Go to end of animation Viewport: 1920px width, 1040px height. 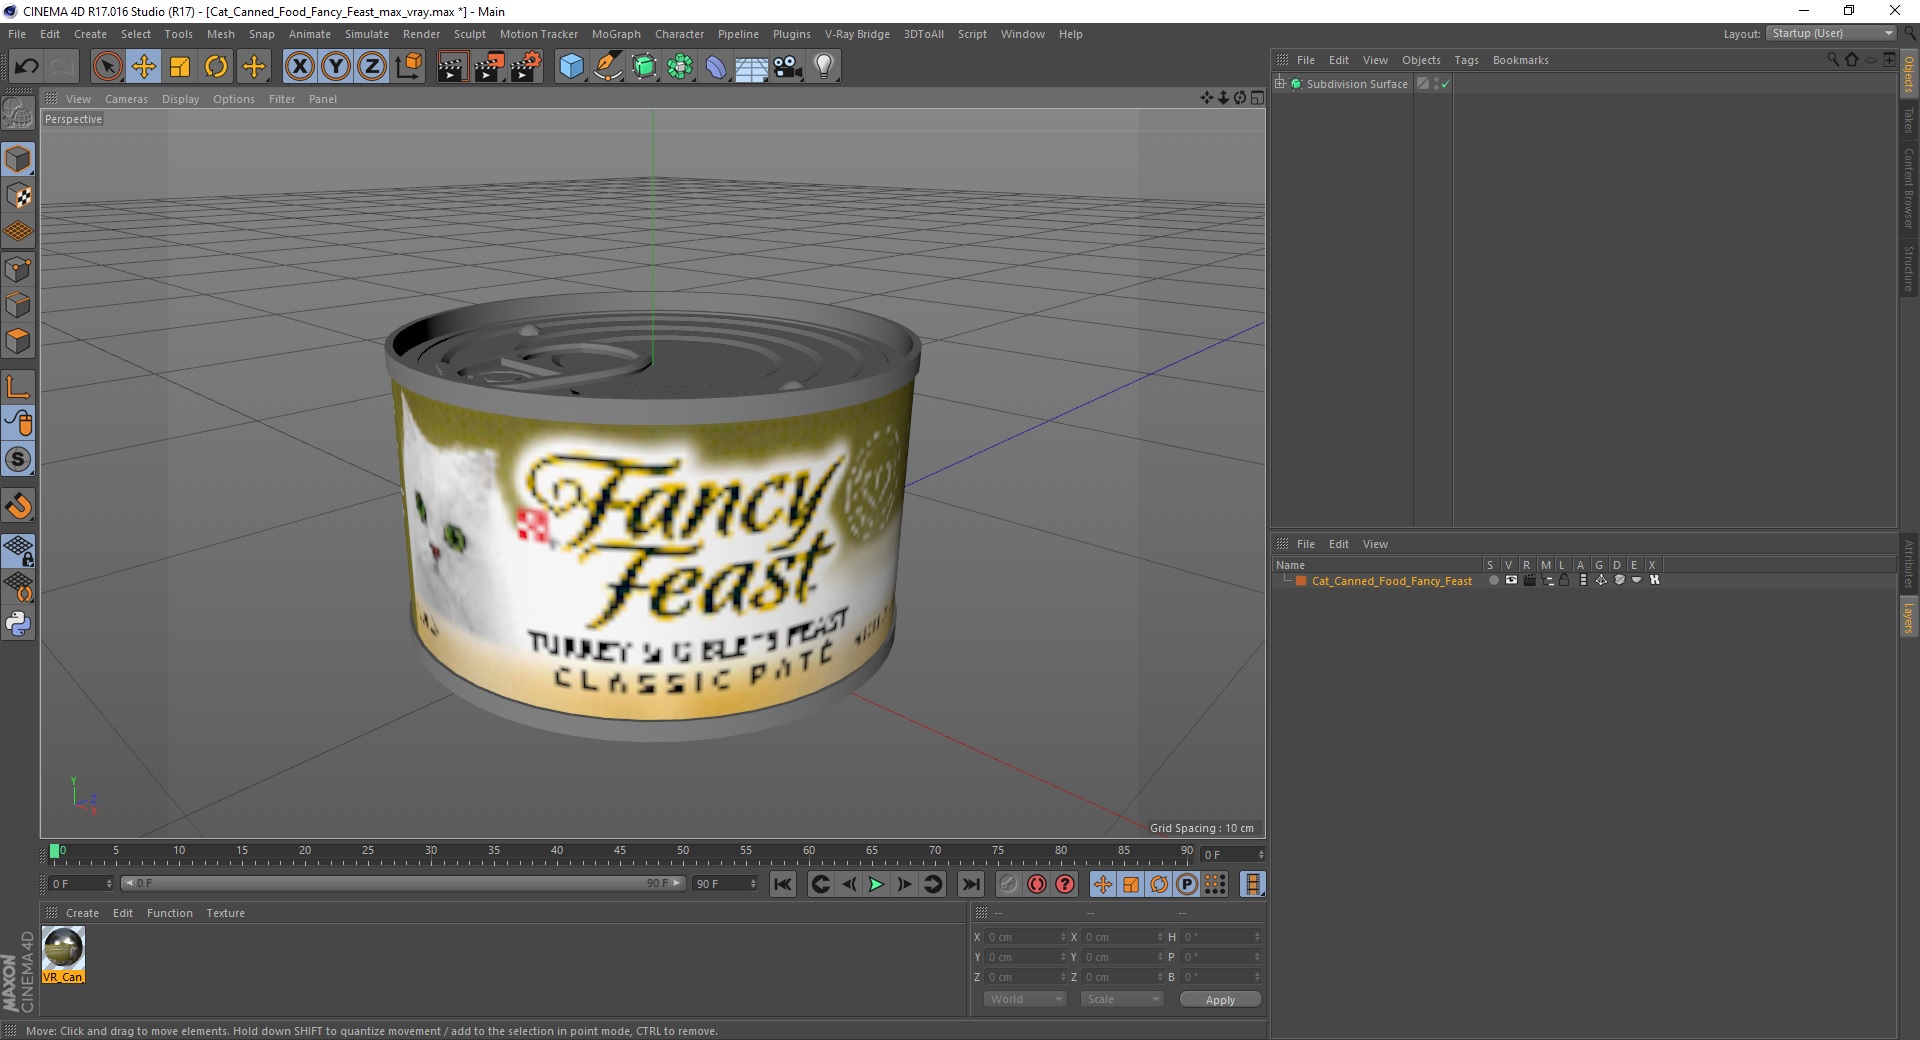970,884
